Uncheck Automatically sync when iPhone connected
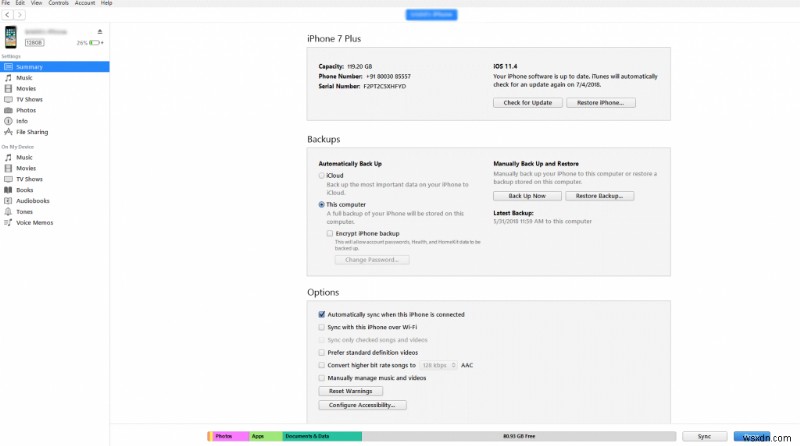 (x=321, y=314)
